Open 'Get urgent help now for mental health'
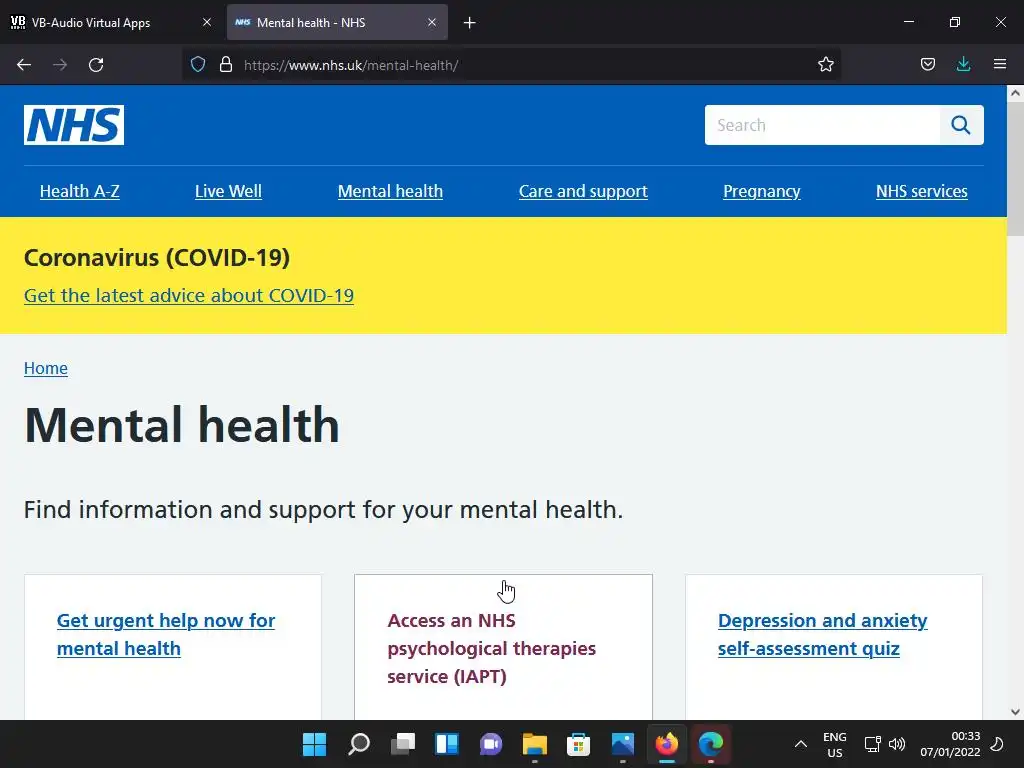Viewport: 1024px width, 768px height. pyautogui.click(x=166, y=634)
